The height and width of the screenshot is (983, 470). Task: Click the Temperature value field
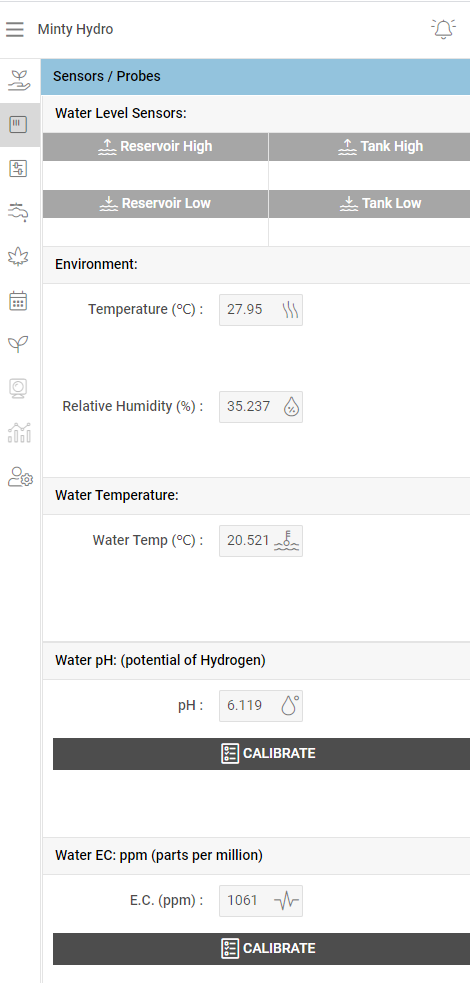(x=261, y=310)
